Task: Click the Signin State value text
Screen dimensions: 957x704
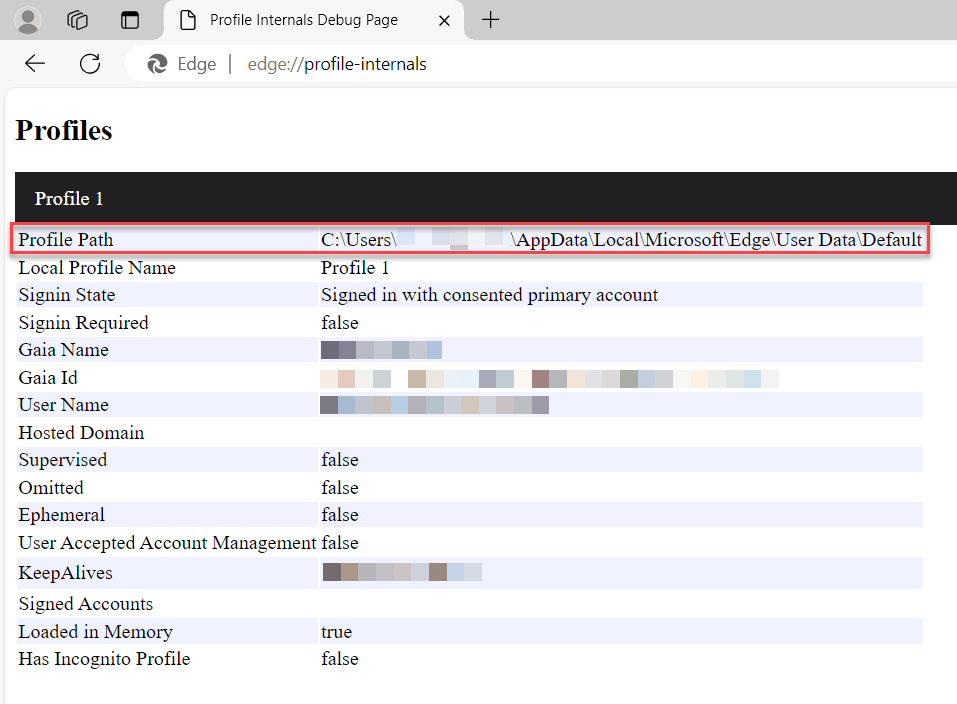Action: point(489,295)
